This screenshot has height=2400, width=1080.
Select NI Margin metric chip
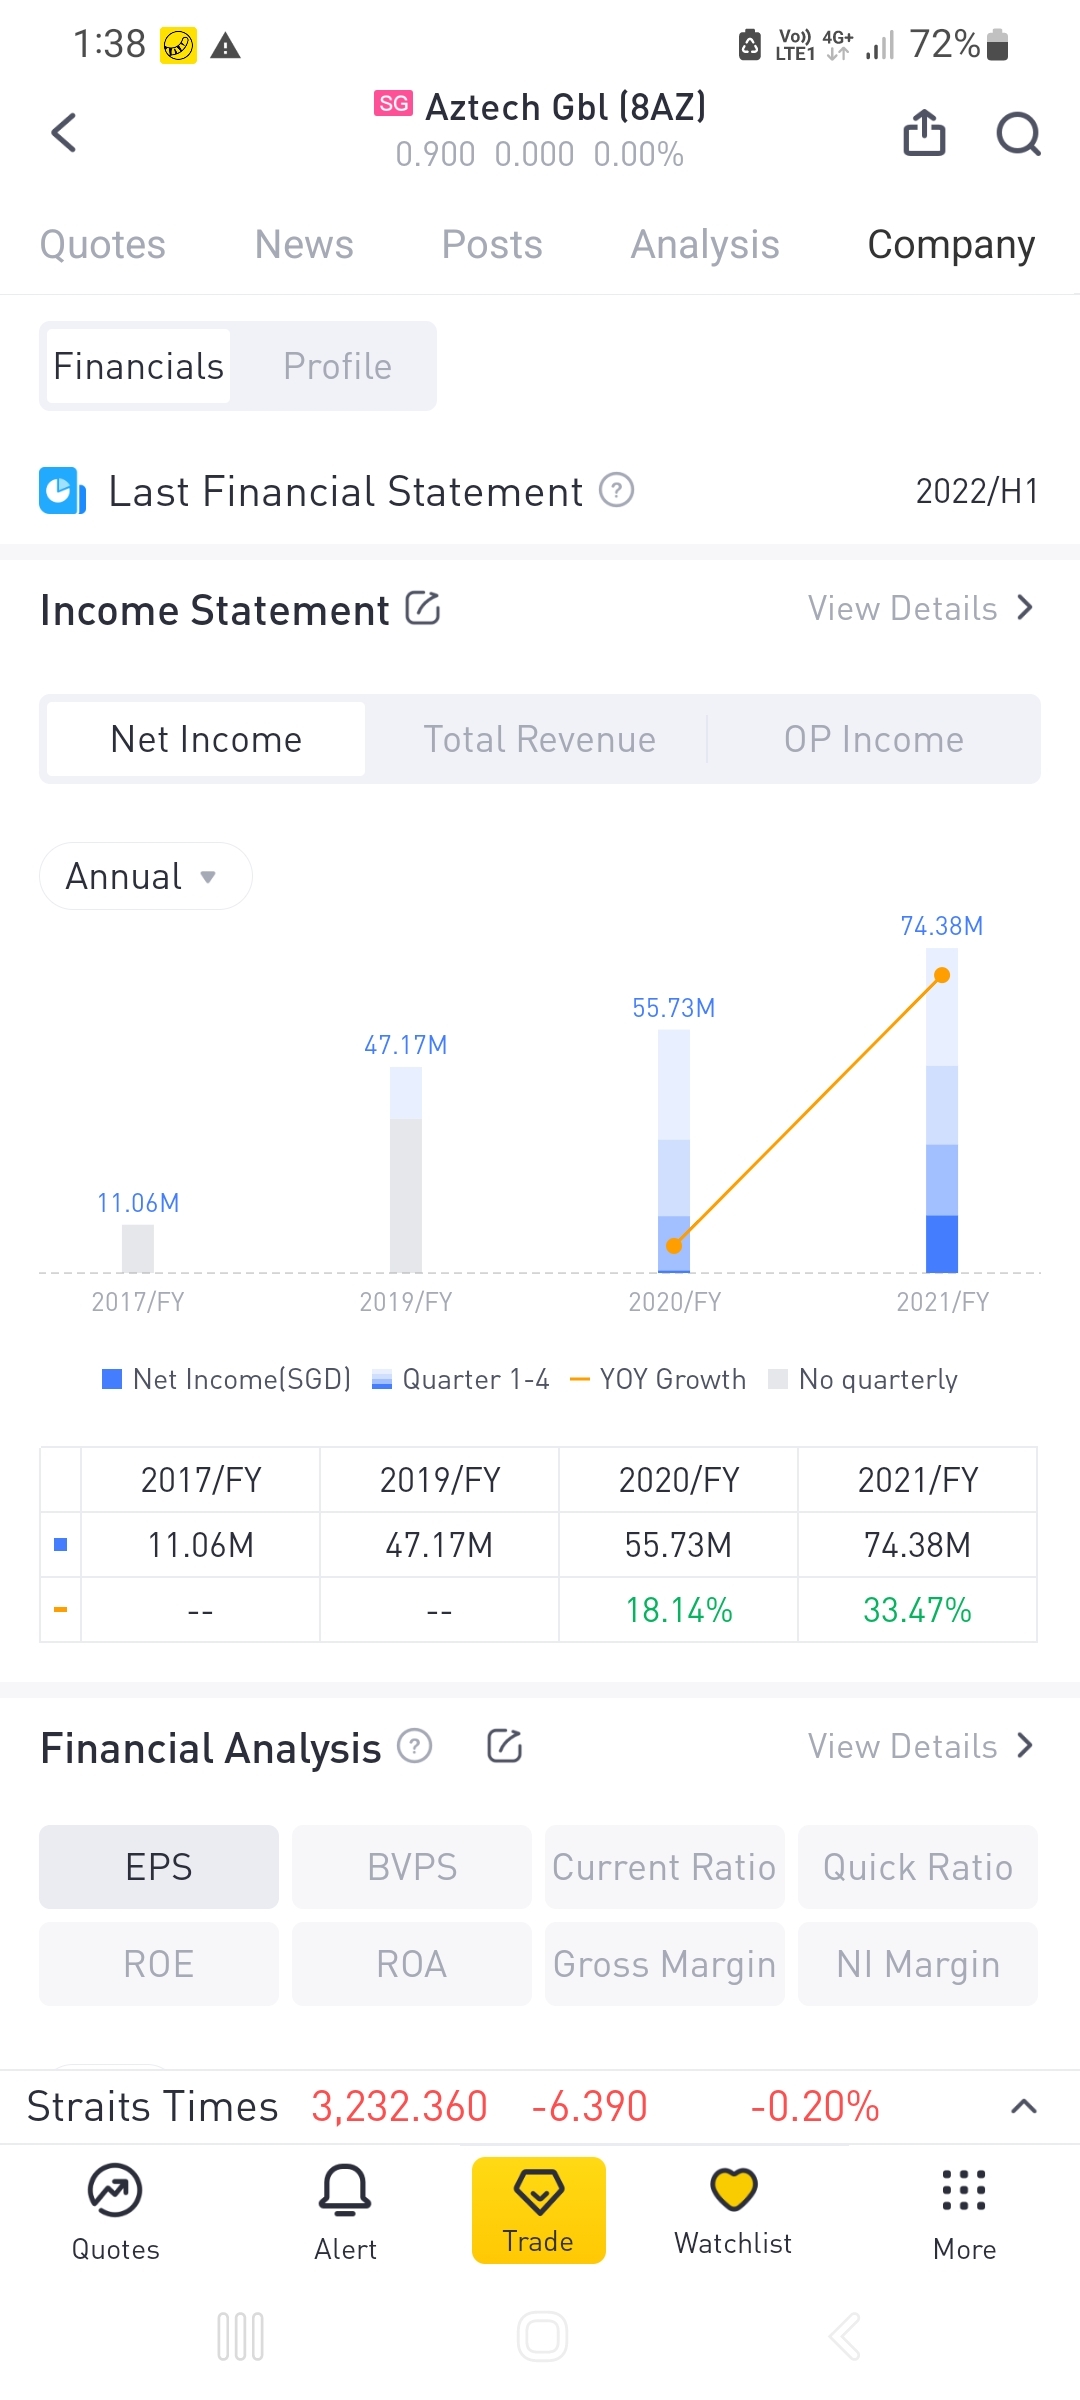[918, 1964]
